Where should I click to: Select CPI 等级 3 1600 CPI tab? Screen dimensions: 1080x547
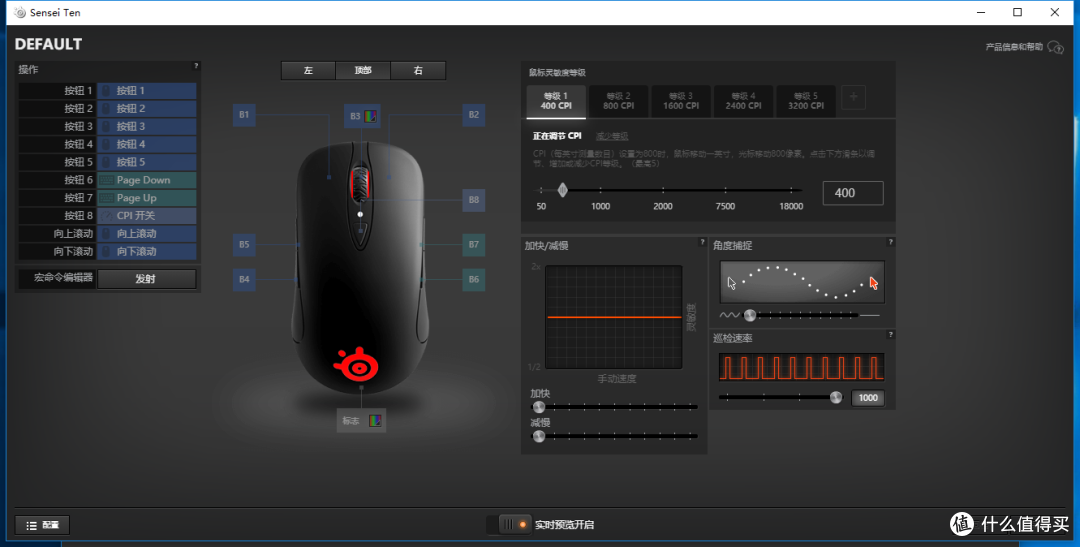click(681, 101)
